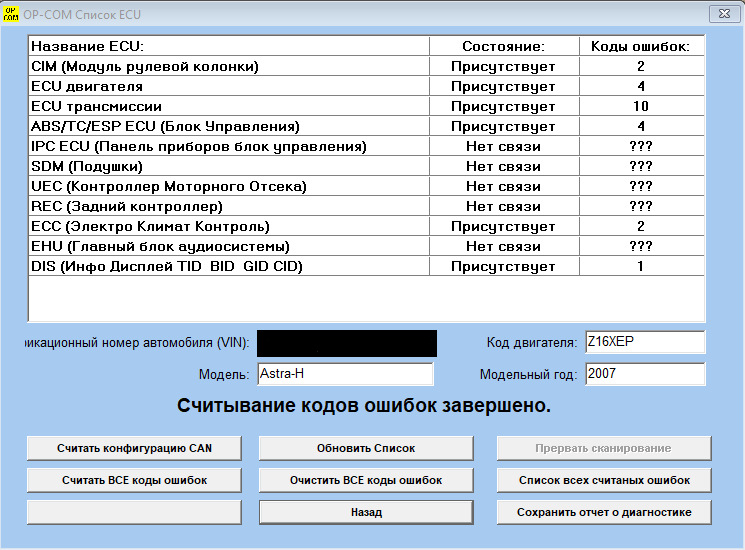The width and height of the screenshot is (745, 550).
Task: Click error count '1' for DIS row
Action: point(640,266)
